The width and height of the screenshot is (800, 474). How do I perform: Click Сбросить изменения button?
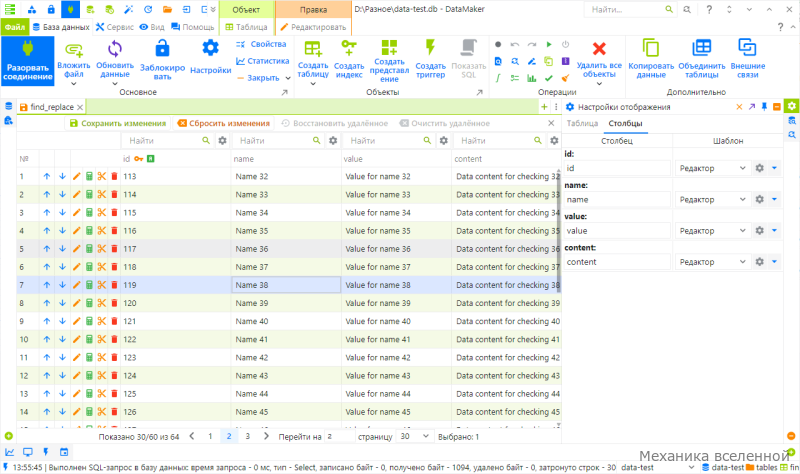click(x=223, y=123)
